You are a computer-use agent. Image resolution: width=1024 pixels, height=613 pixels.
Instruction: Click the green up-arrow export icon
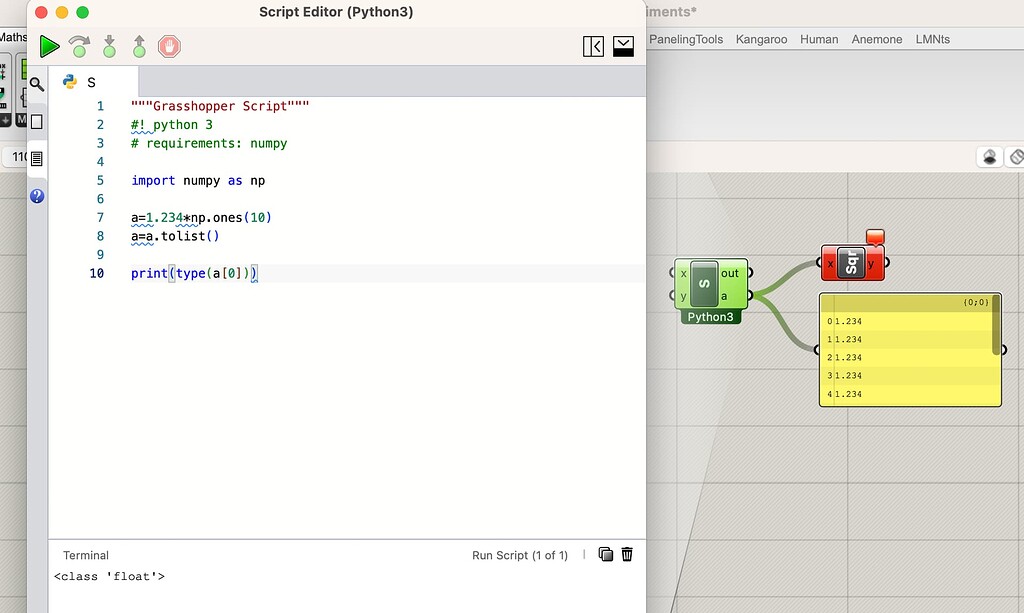[x=139, y=46]
